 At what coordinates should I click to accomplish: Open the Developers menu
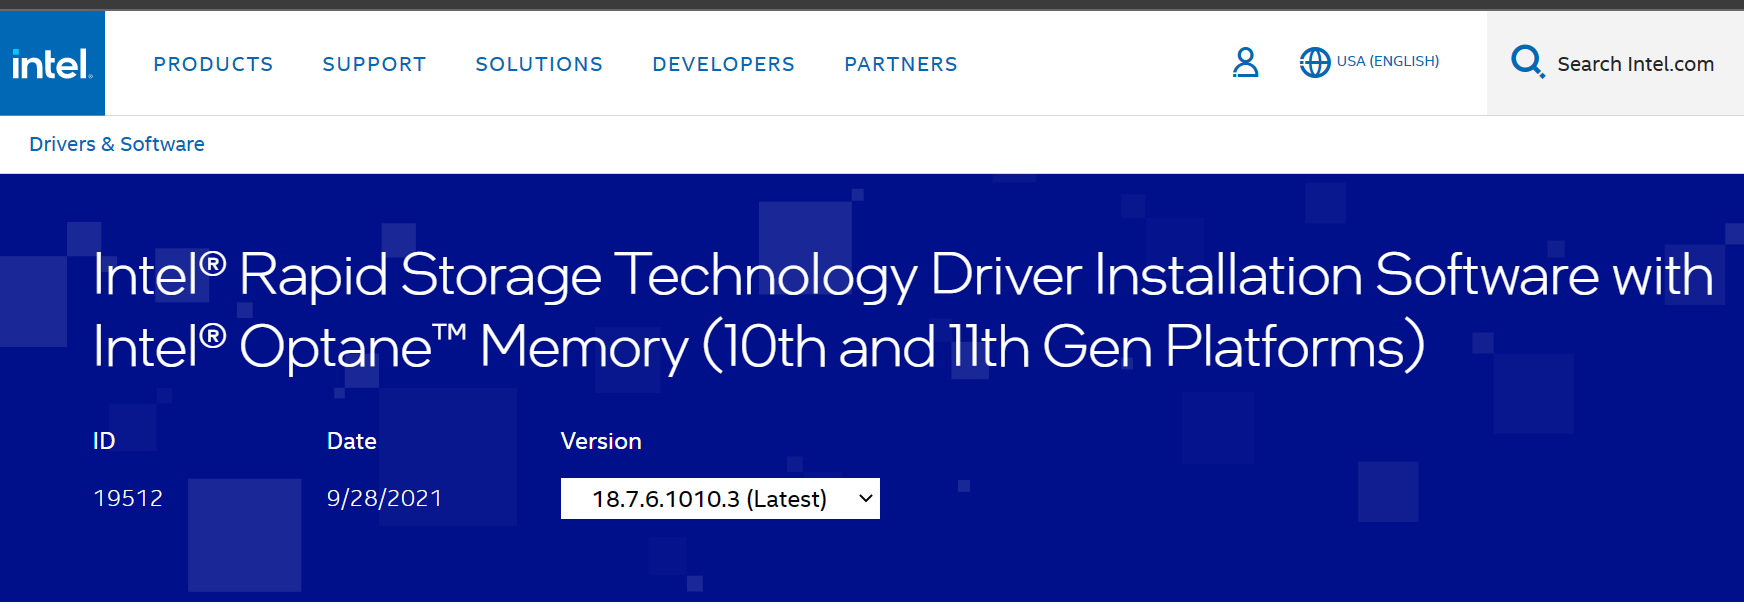[723, 64]
